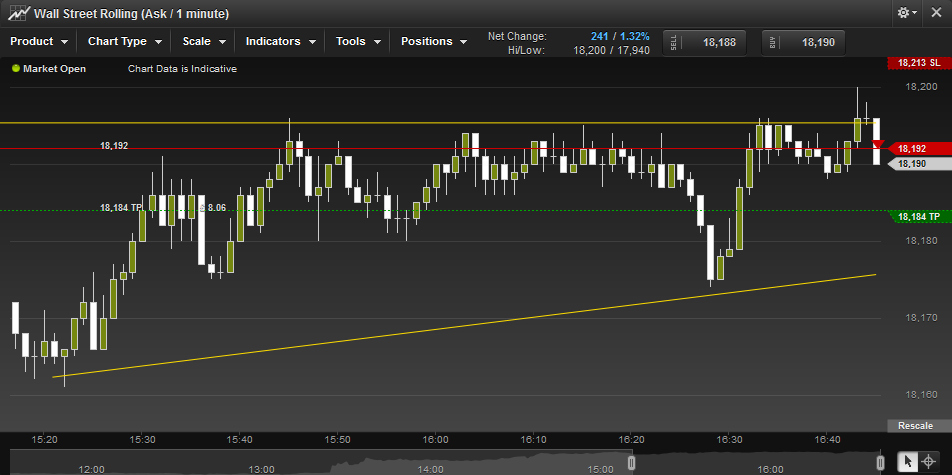Expand the Chart Type dropdown
Screen dimensions: 952x475
[x=125, y=42]
